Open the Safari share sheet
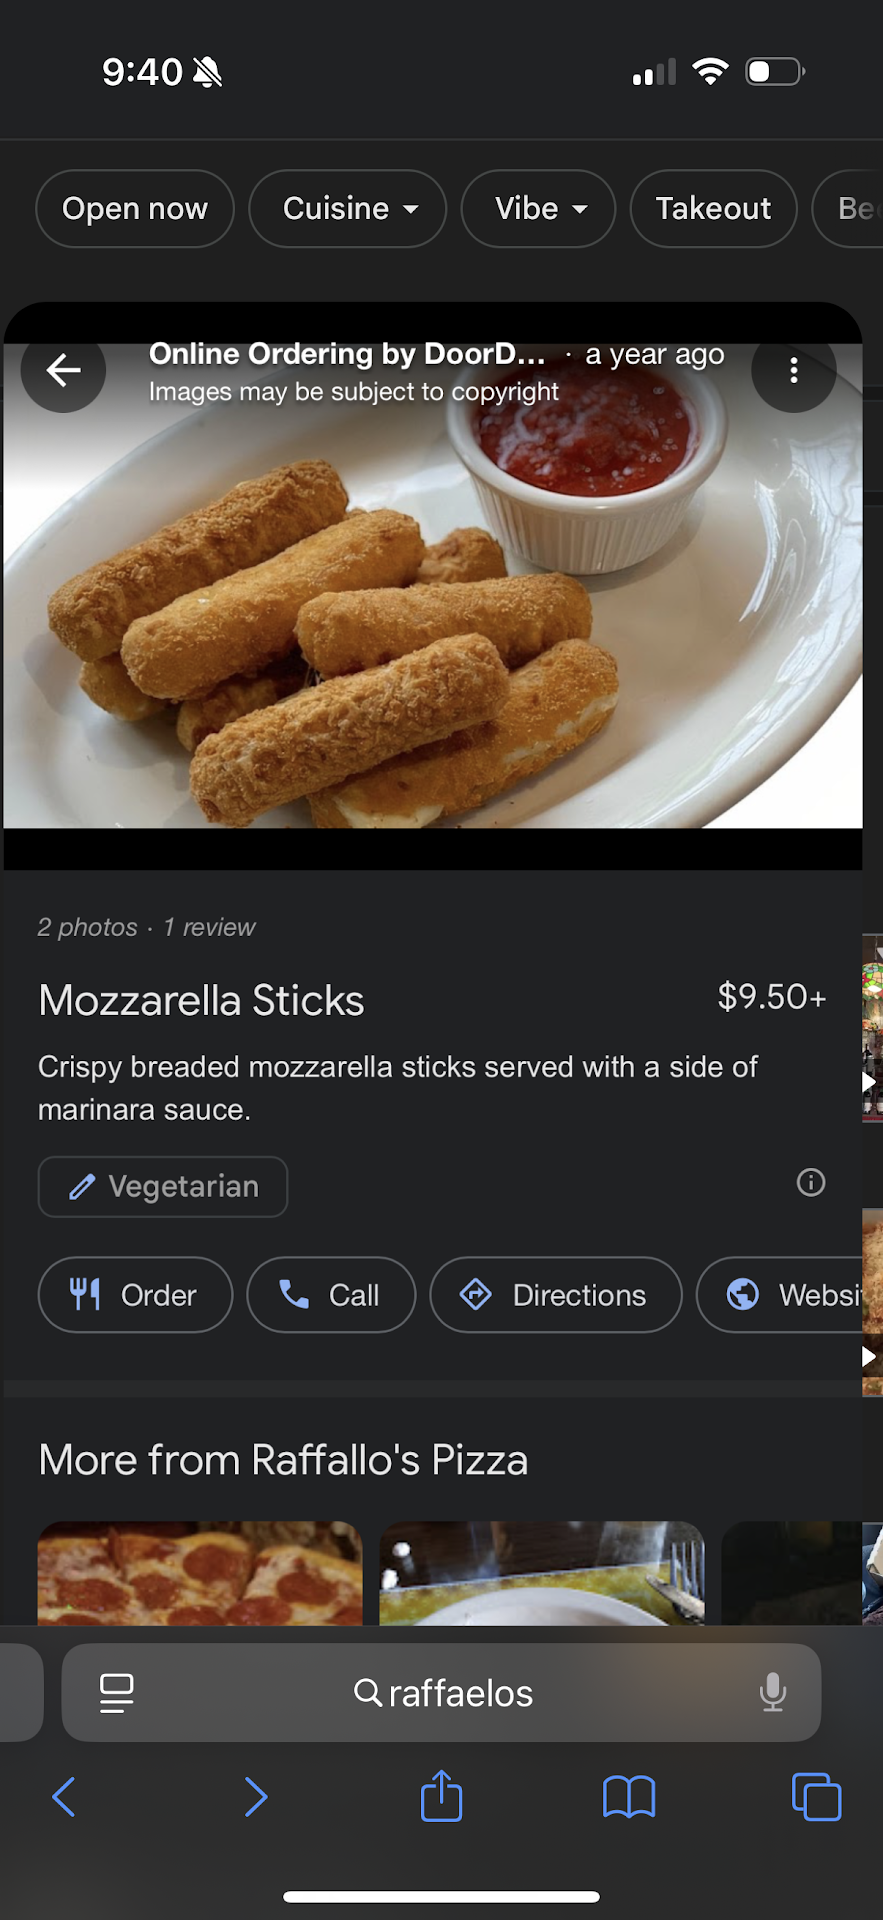 coord(441,1797)
